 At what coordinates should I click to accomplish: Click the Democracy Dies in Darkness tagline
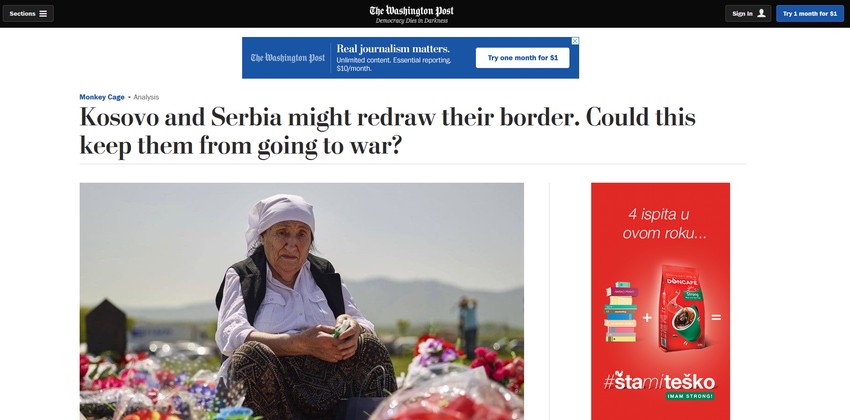click(412, 21)
